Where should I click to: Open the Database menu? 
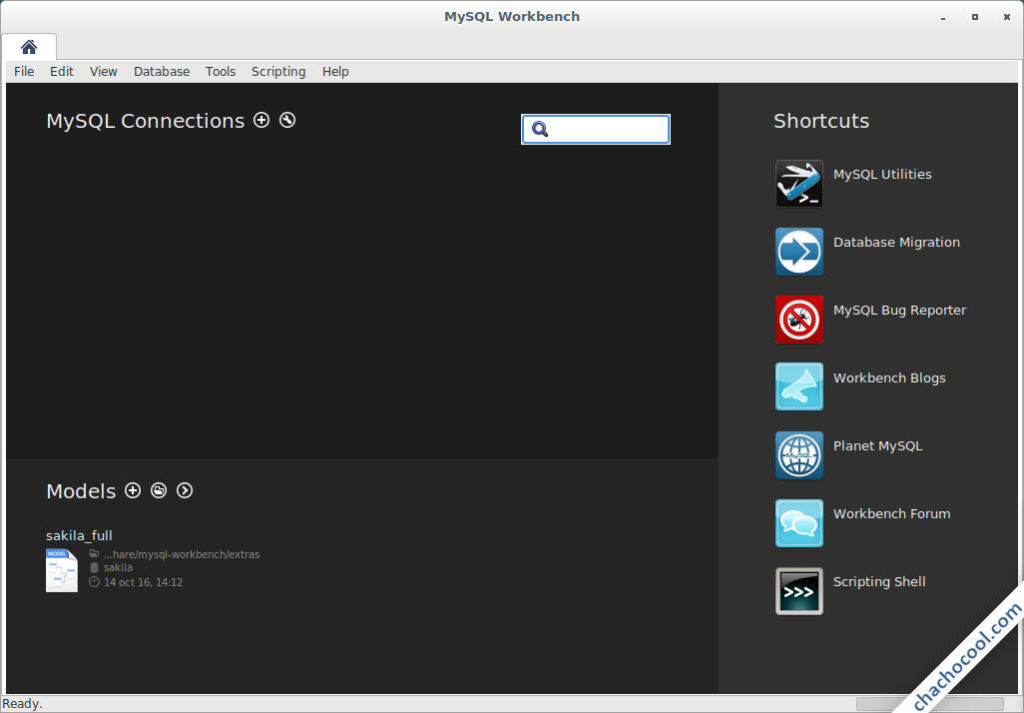[161, 72]
